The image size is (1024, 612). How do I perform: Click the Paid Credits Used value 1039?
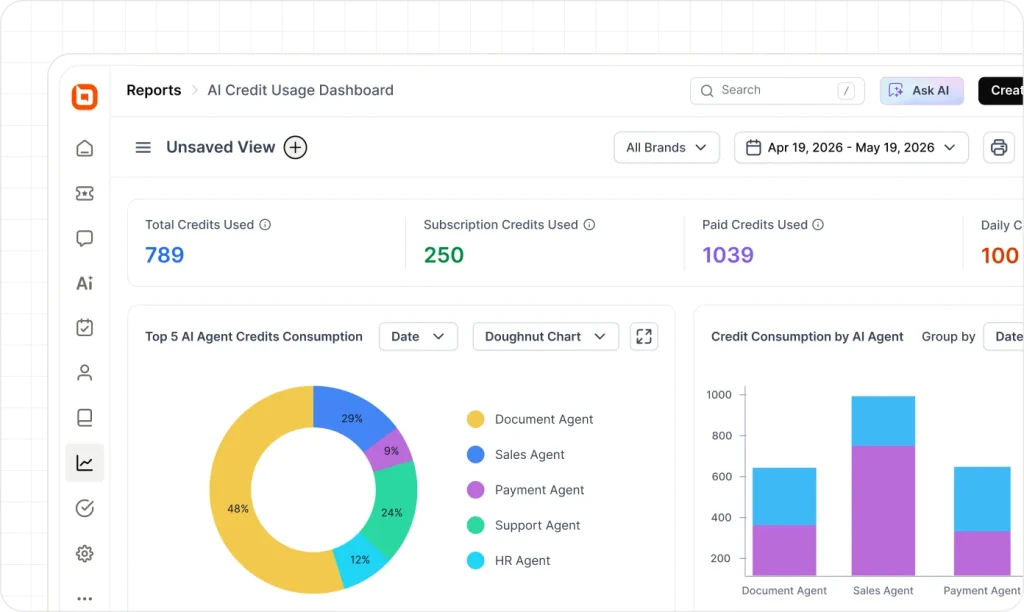[x=728, y=255]
